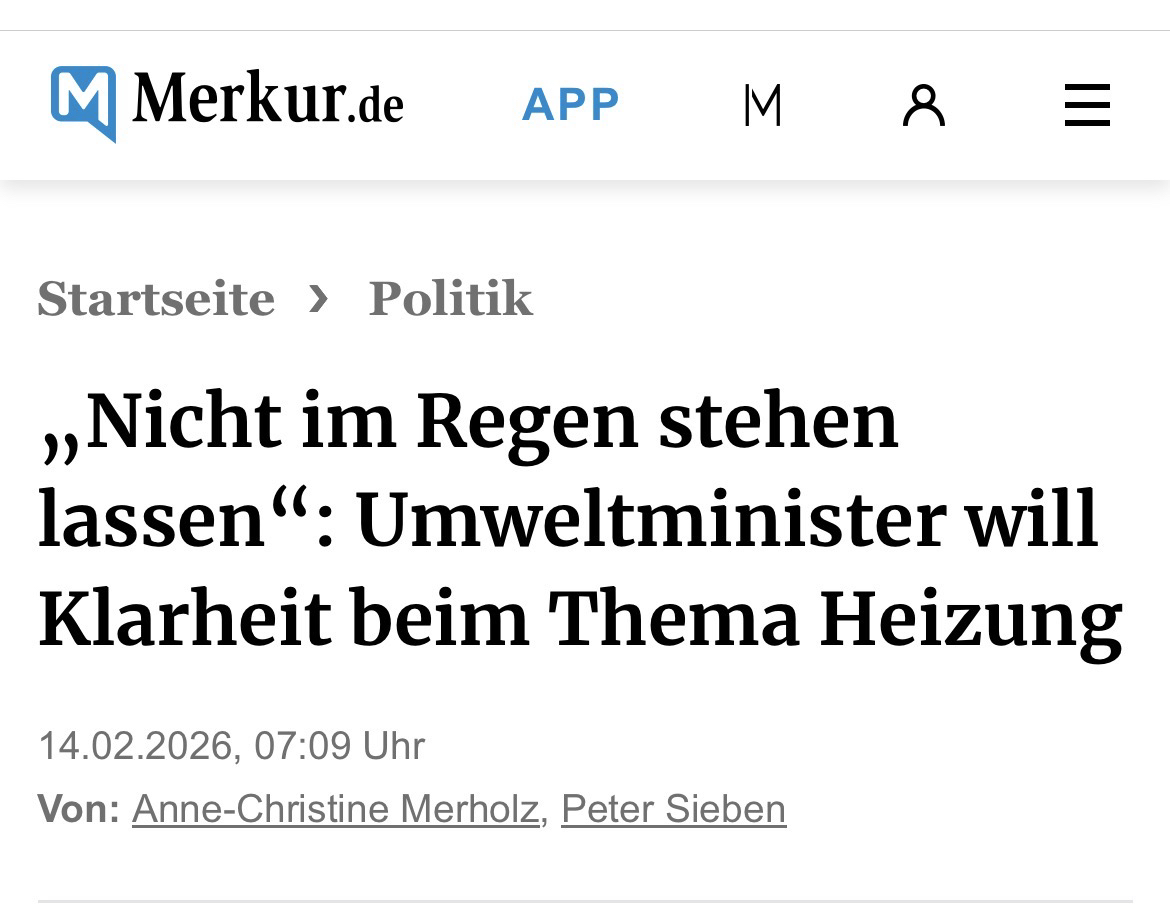Screen dimensions: 1170x917
Task: Click the "Von:" byline label
Action: coord(78,809)
